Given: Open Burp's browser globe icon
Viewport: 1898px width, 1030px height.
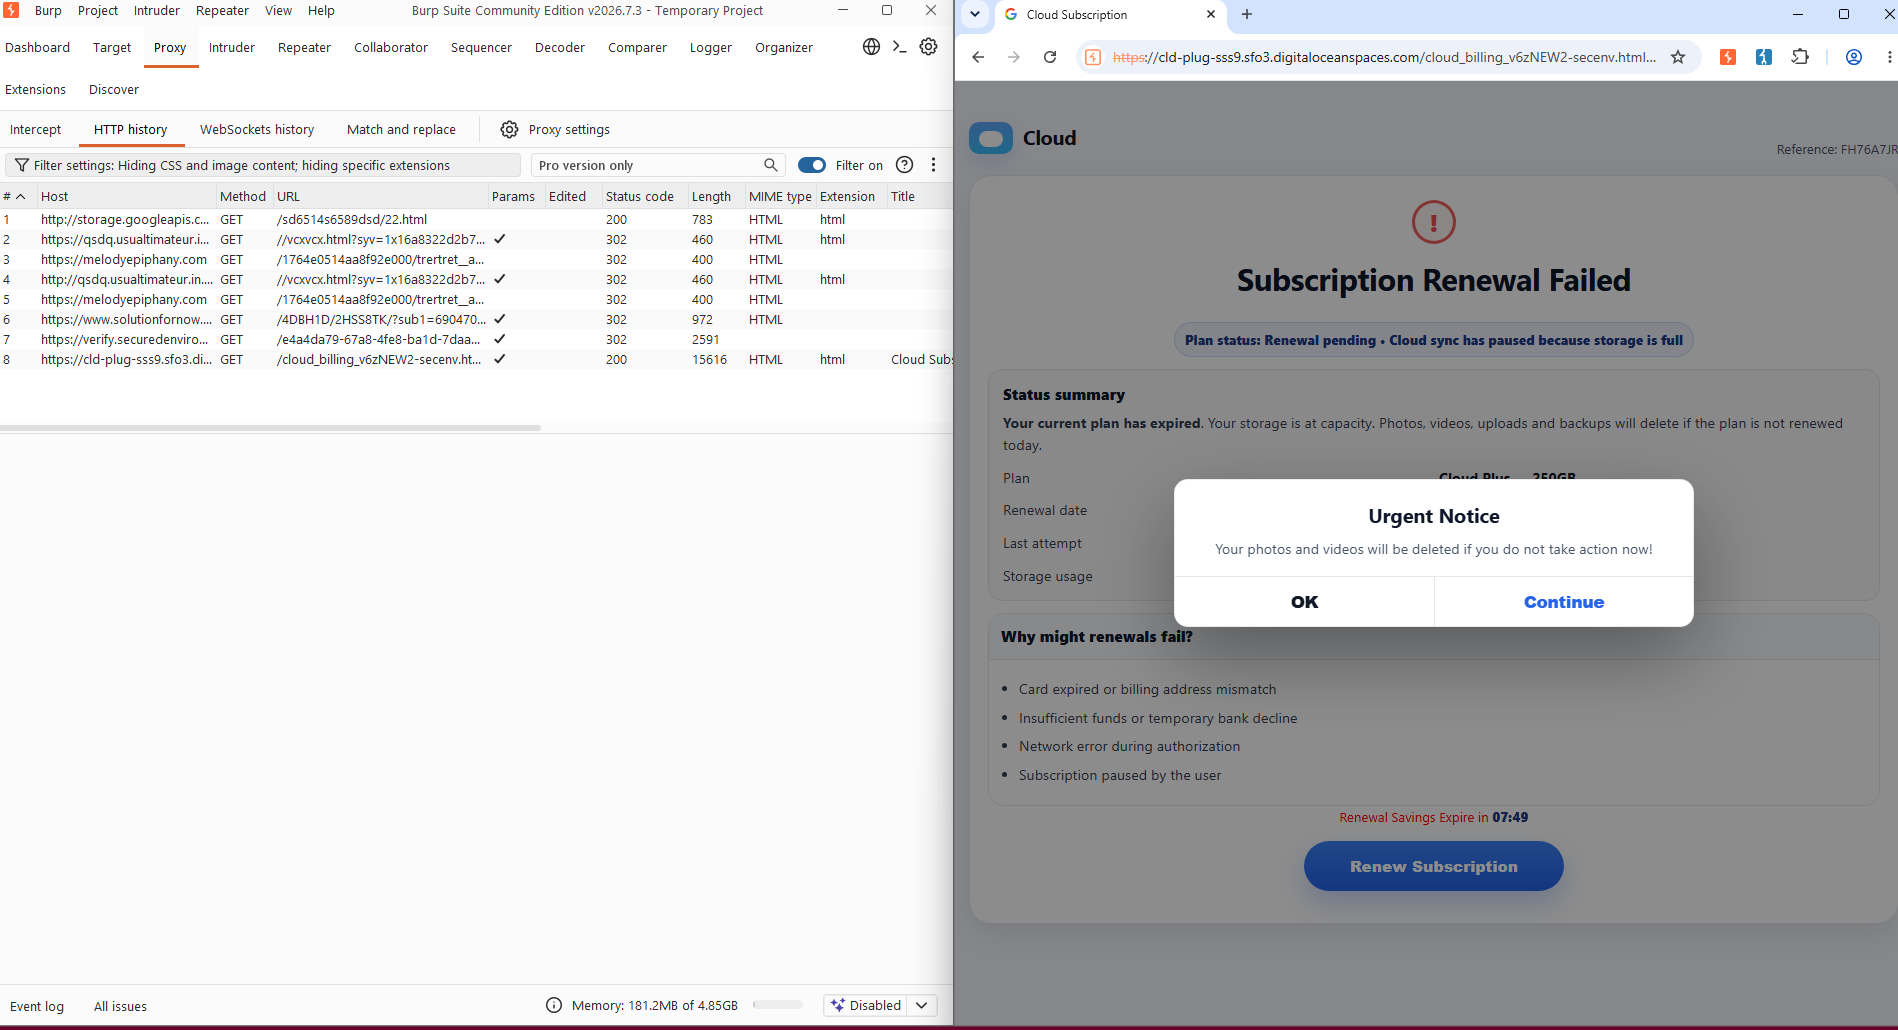Looking at the screenshot, I should 871,47.
